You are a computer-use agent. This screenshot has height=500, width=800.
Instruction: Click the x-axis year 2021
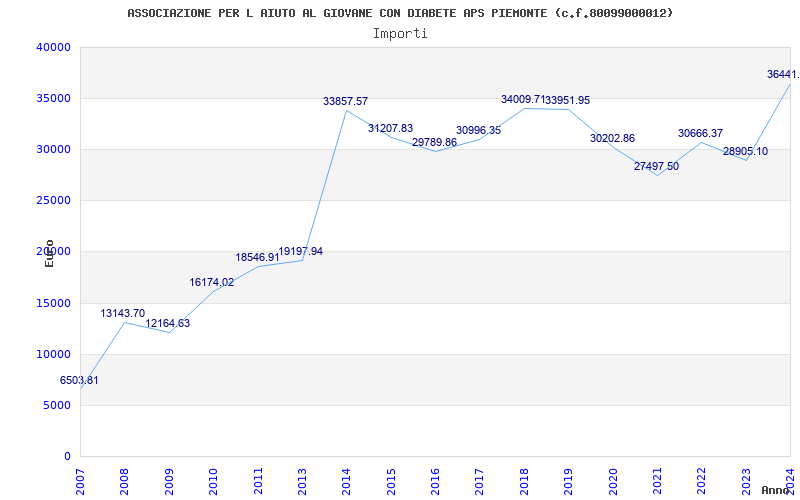point(657,481)
